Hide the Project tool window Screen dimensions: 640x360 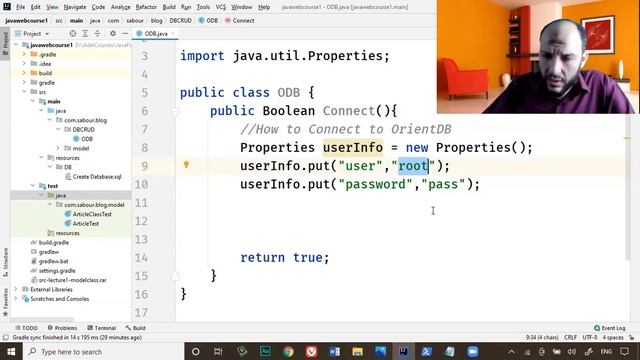pyautogui.click(x=125, y=33)
